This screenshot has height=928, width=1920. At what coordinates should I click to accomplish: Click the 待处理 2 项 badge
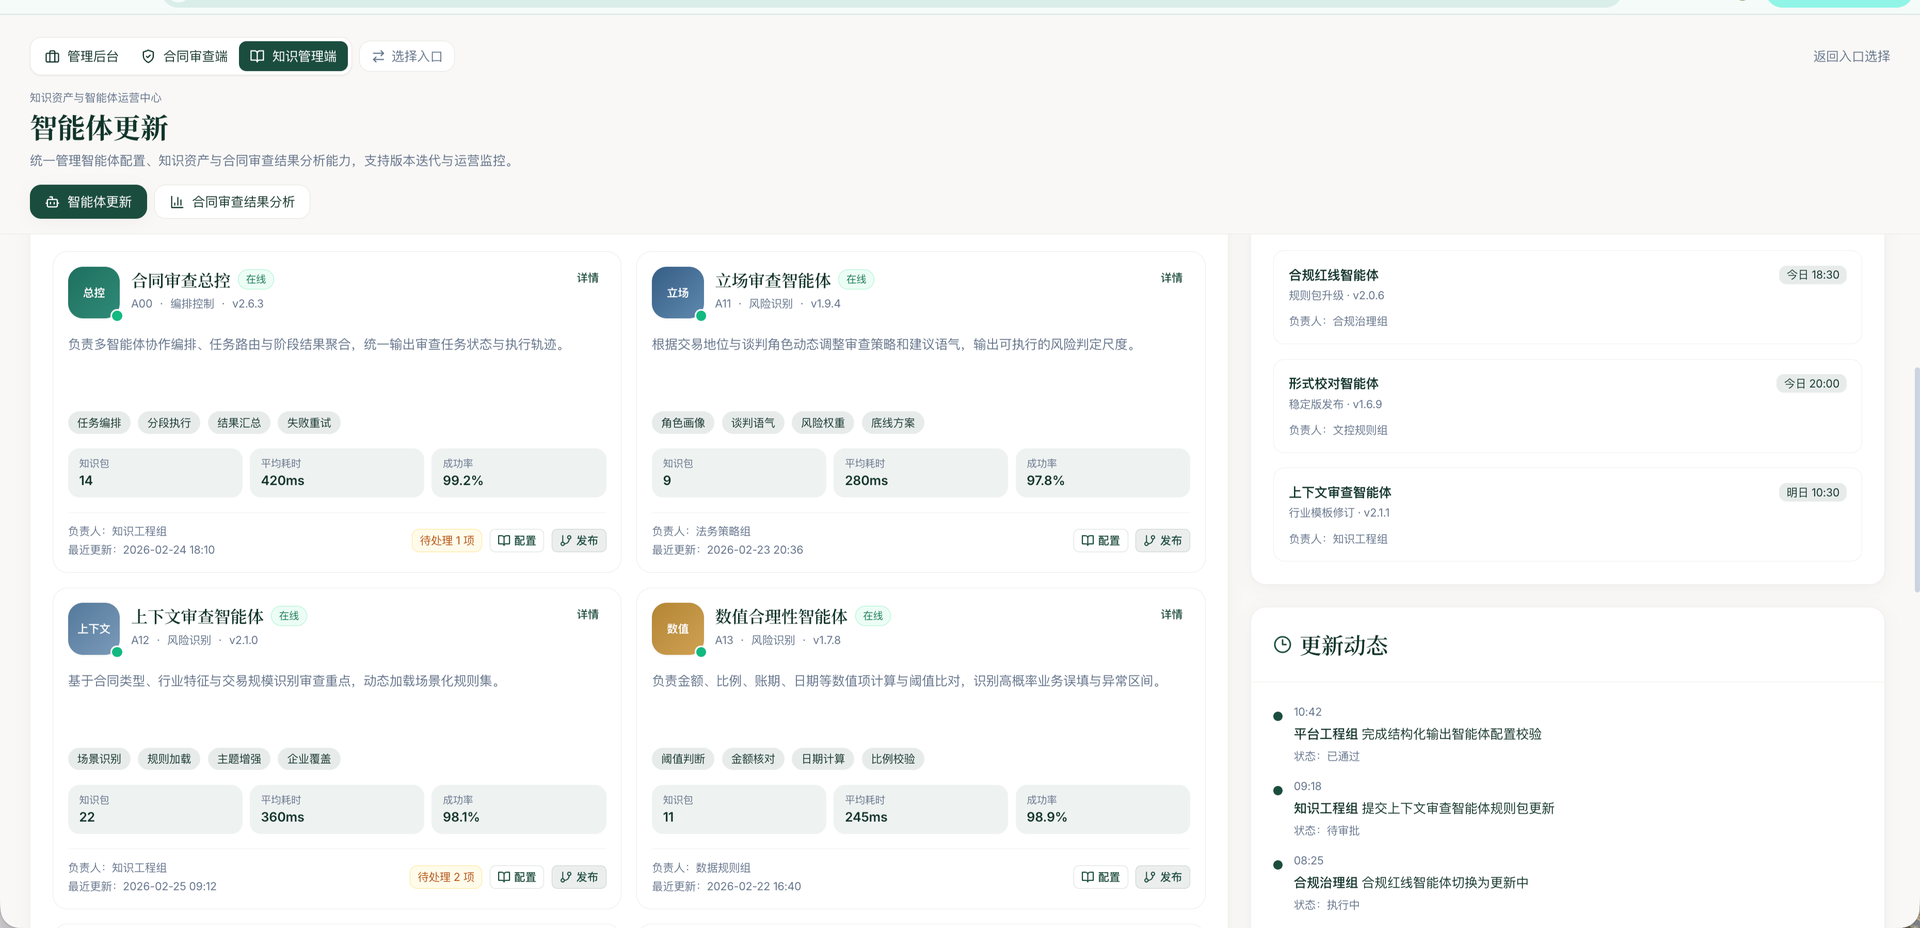[x=446, y=877]
